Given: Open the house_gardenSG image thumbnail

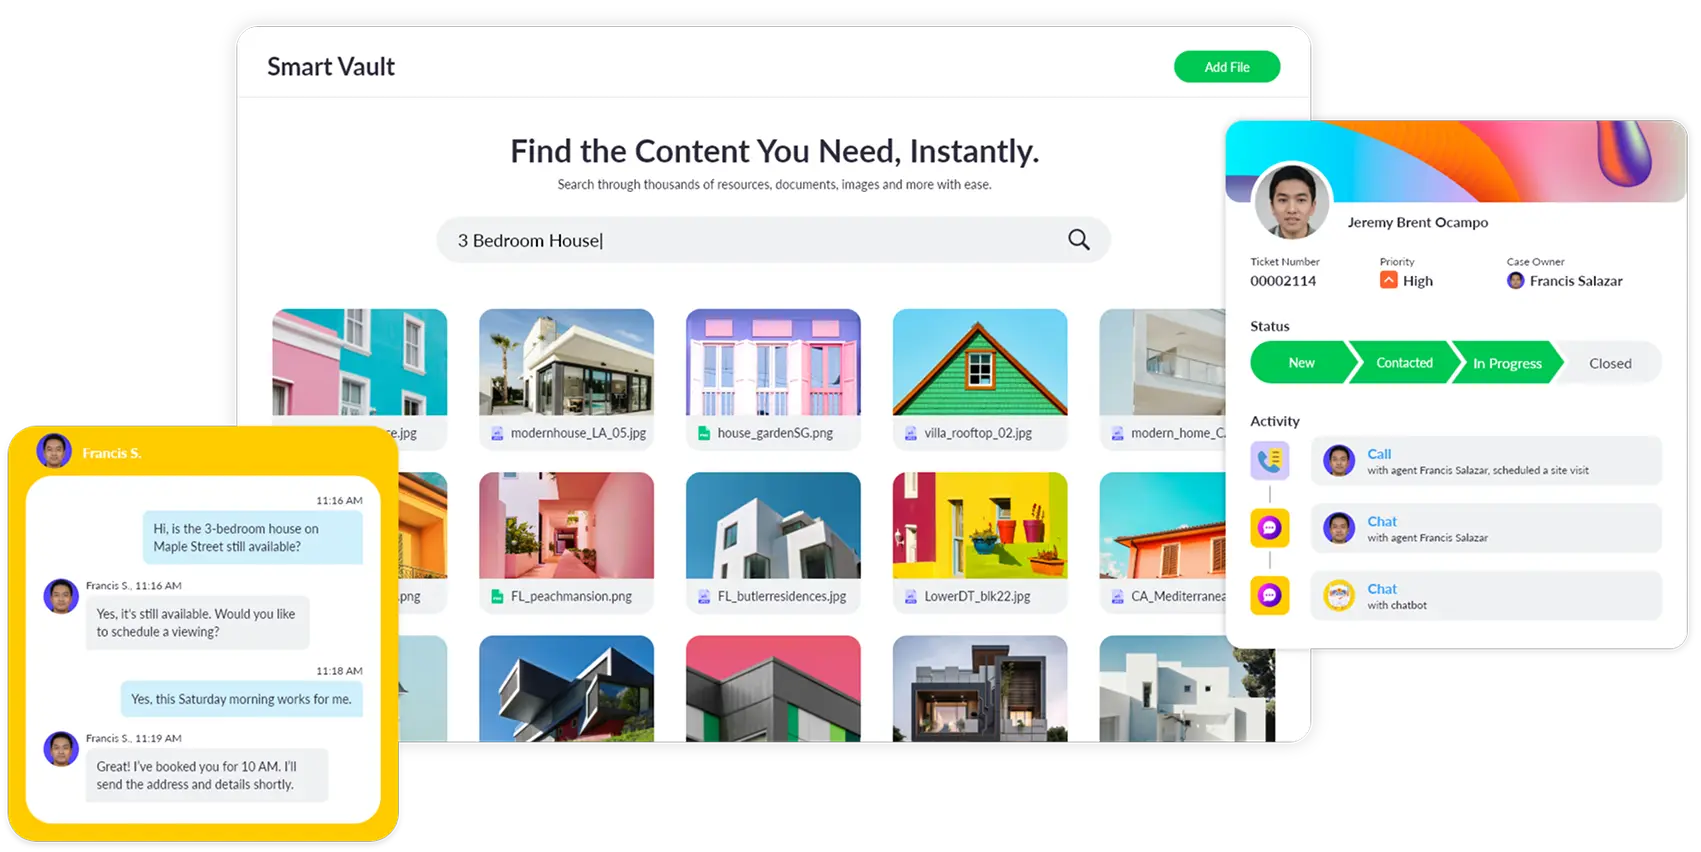Looking at the screenshot, I should (773, 362).
